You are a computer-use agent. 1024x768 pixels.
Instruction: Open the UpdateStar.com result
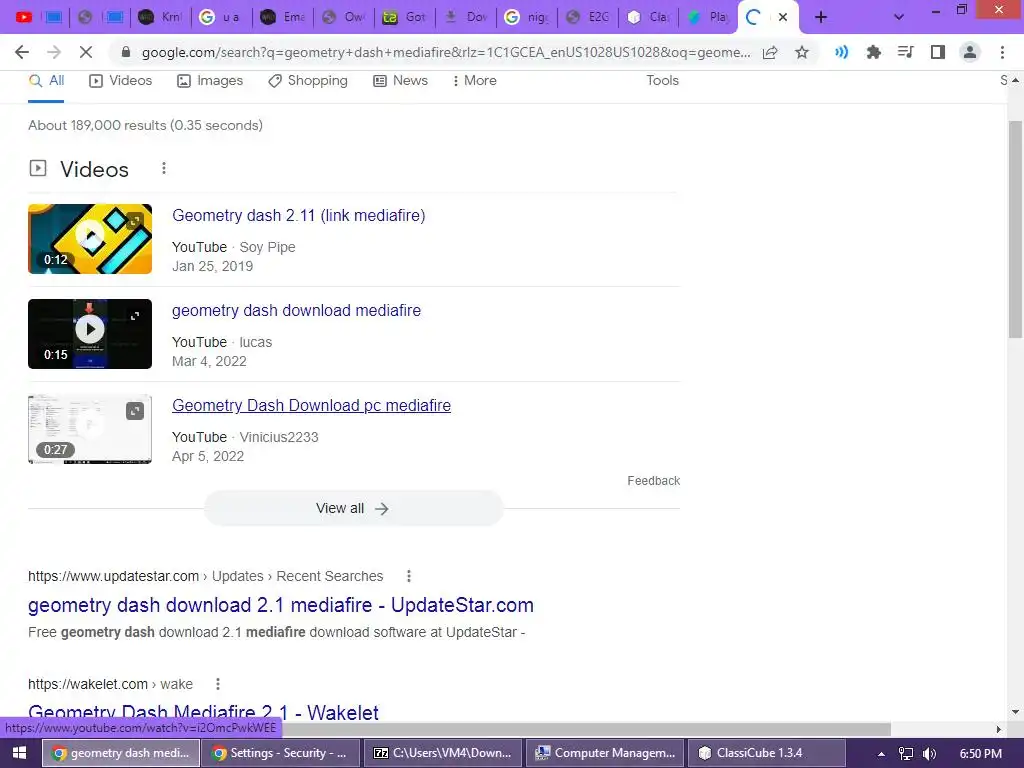(281, 605)
